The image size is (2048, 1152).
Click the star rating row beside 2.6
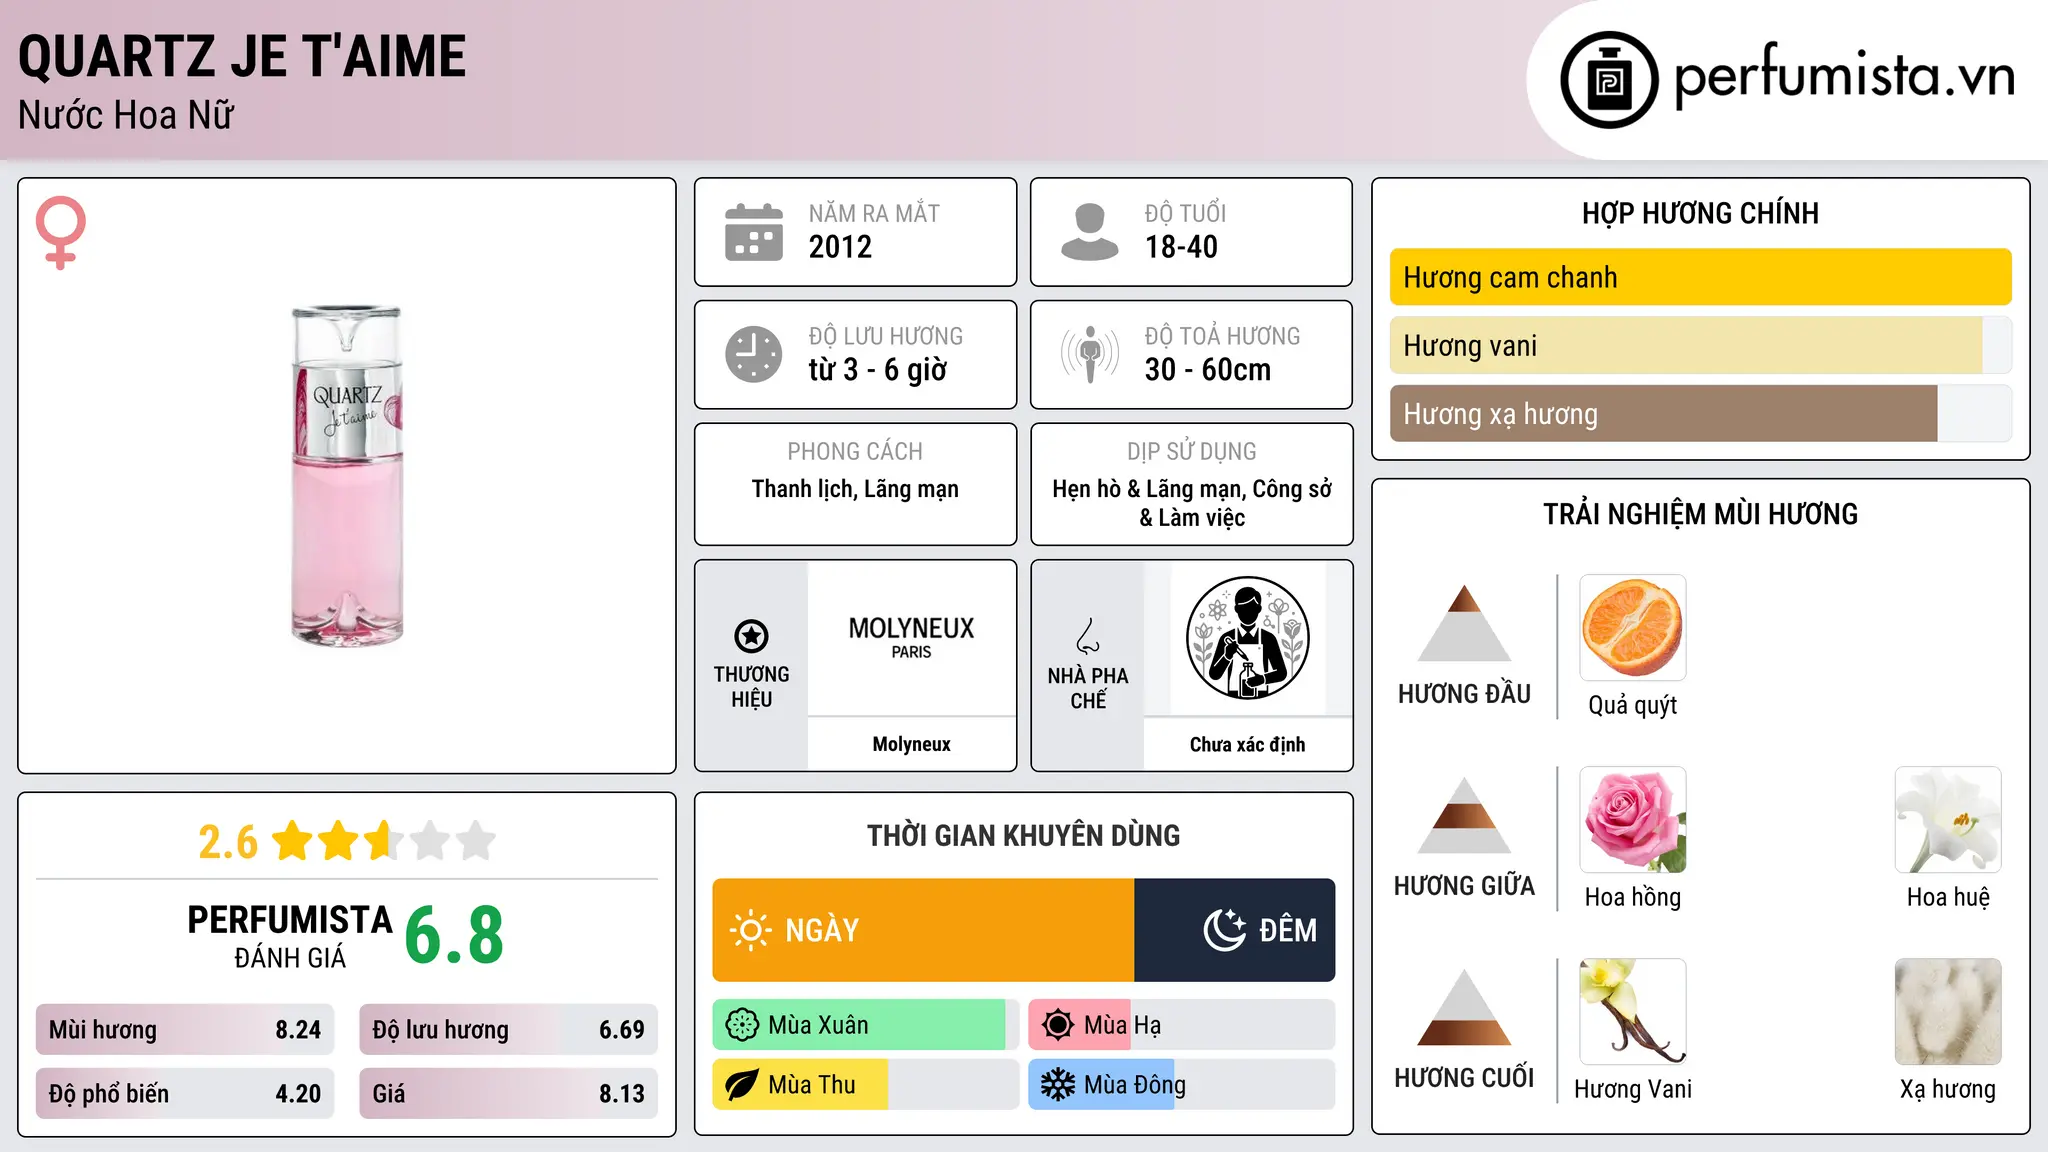384,841
